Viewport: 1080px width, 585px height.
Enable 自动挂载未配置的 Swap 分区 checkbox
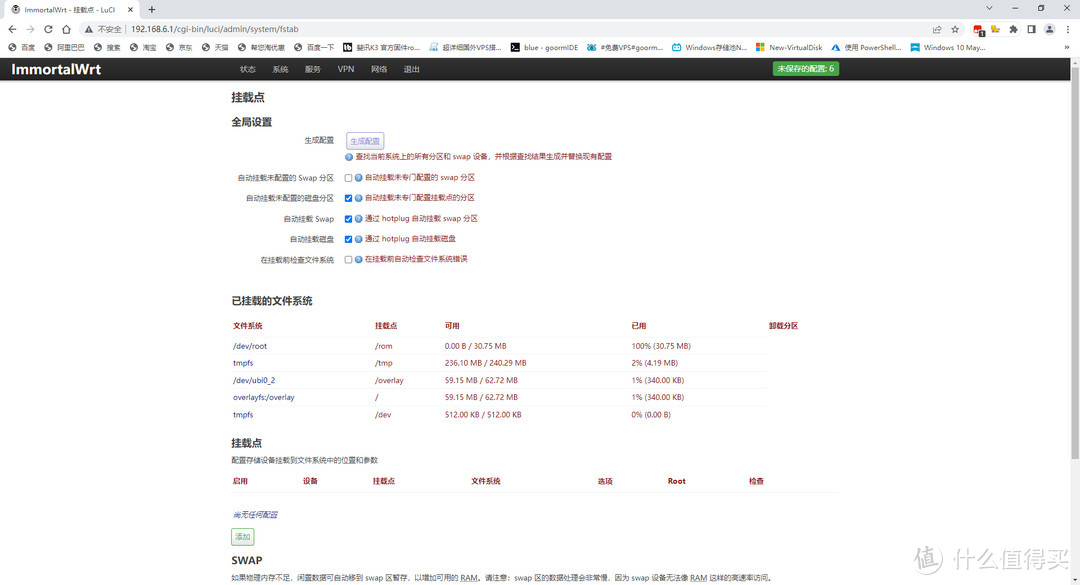coord(348,178)
